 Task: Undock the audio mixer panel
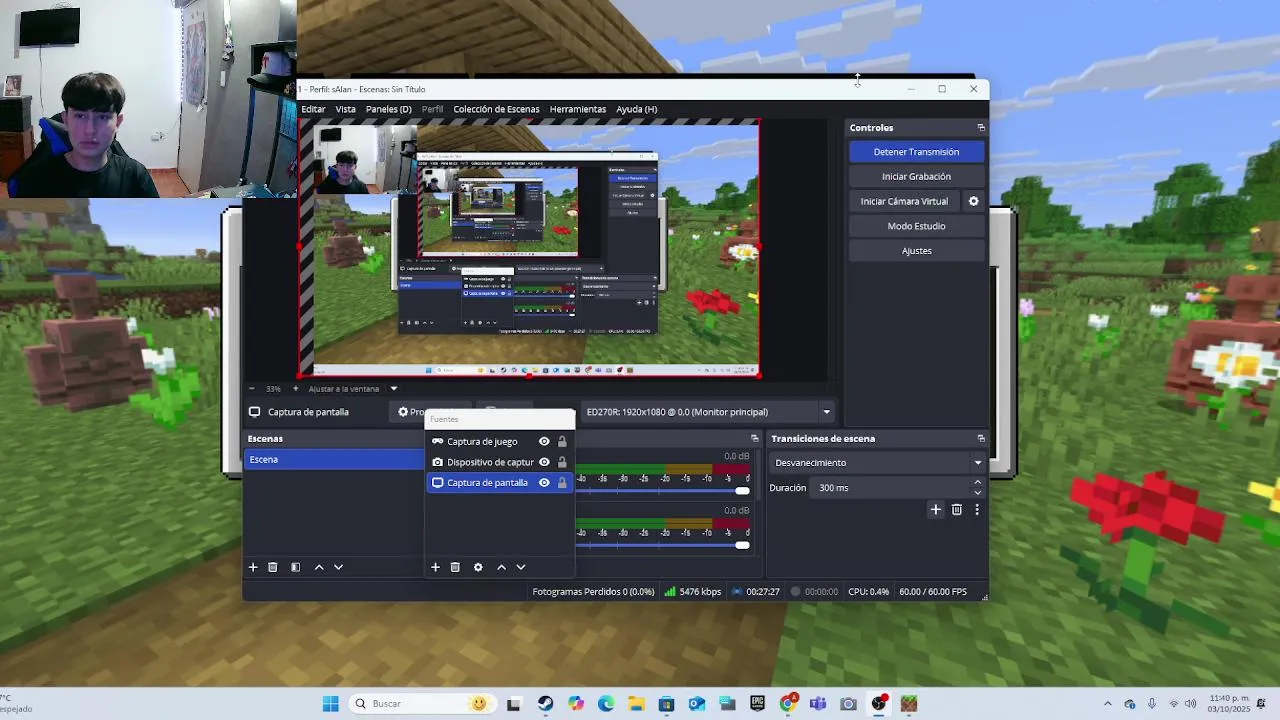(755, 439)
